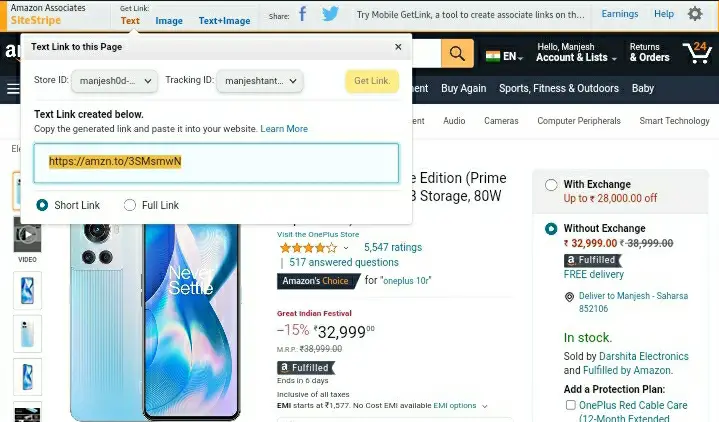Open SiteStripe settings gear
719x422 pixels.
[x=695, y=15]
